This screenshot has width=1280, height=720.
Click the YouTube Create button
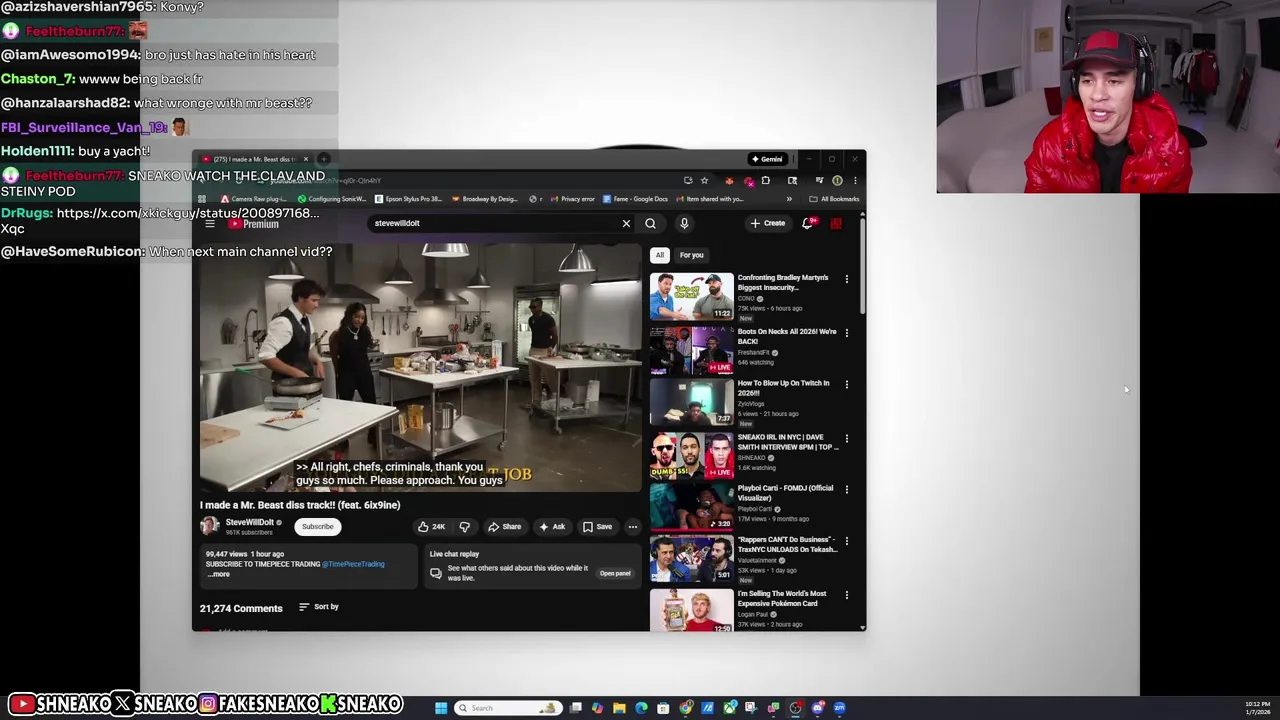[x=768, y=223]
